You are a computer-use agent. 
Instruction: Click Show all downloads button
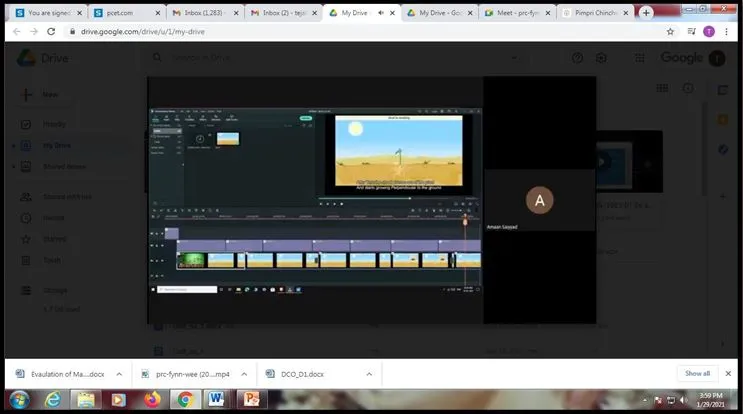coord(697,374)
